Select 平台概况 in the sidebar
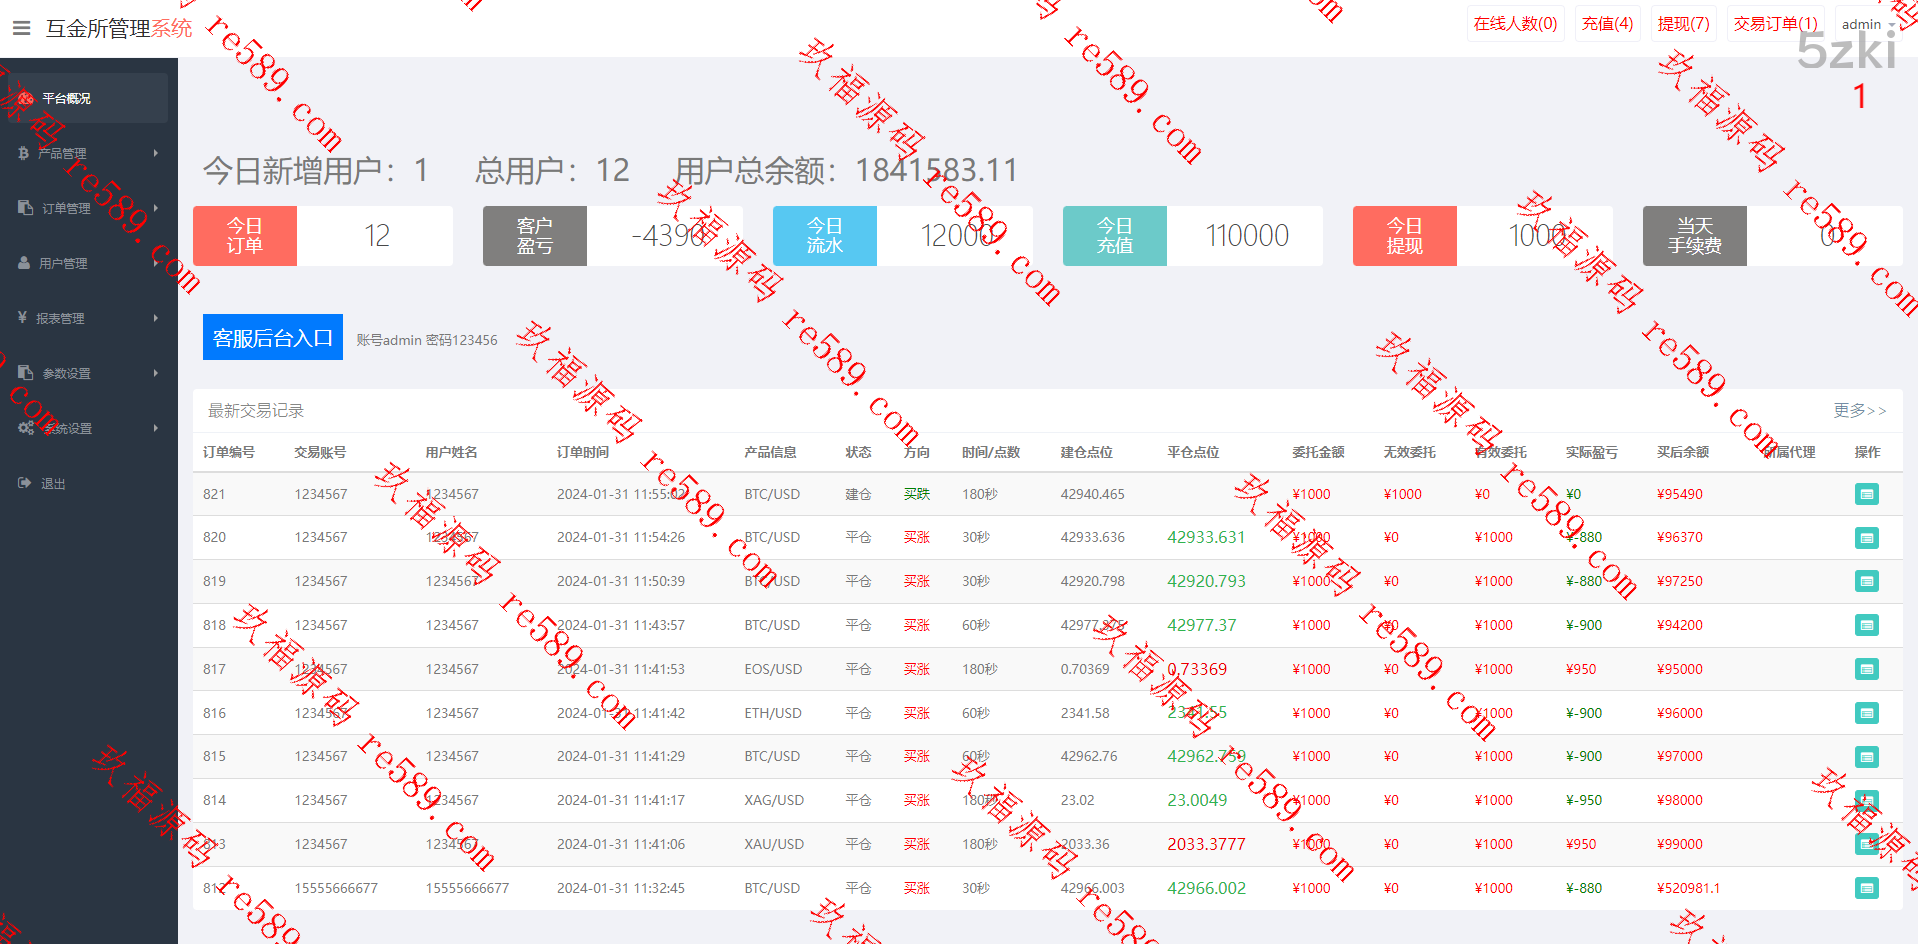Image resolution: width=1918 pixels, height=944 pixels. pos(88,98)
